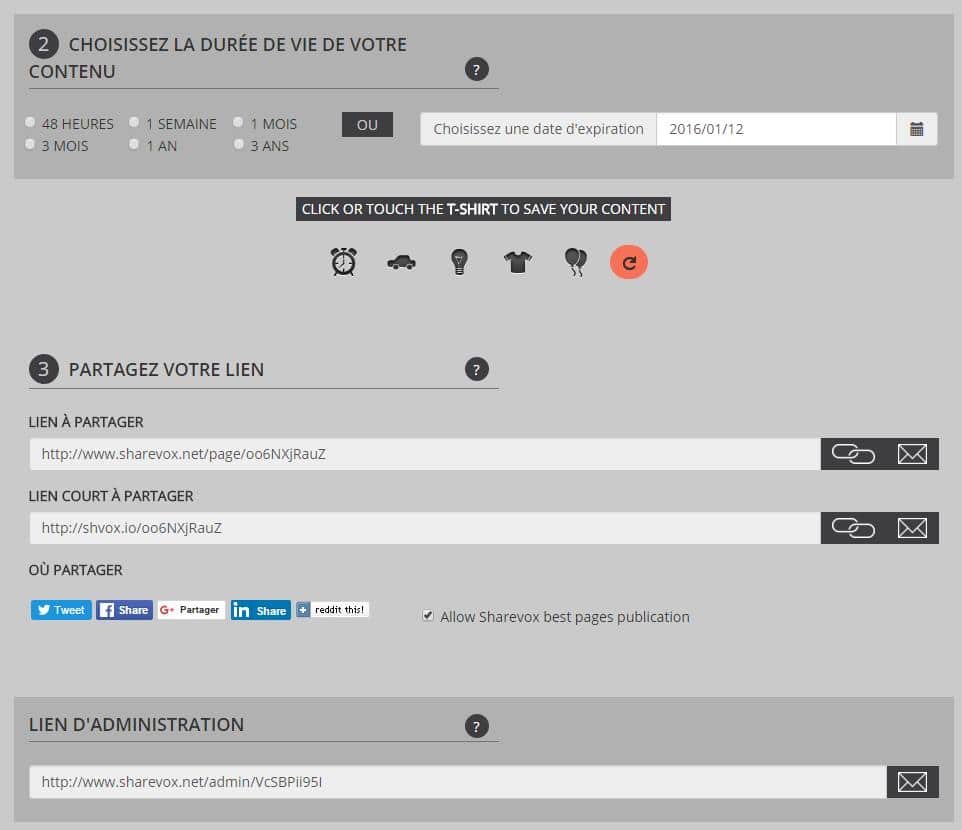Email the administration link via envelope icon
The height and width of the screenshot is (830, 962).
pyautogui.click(x=912, y=781)
